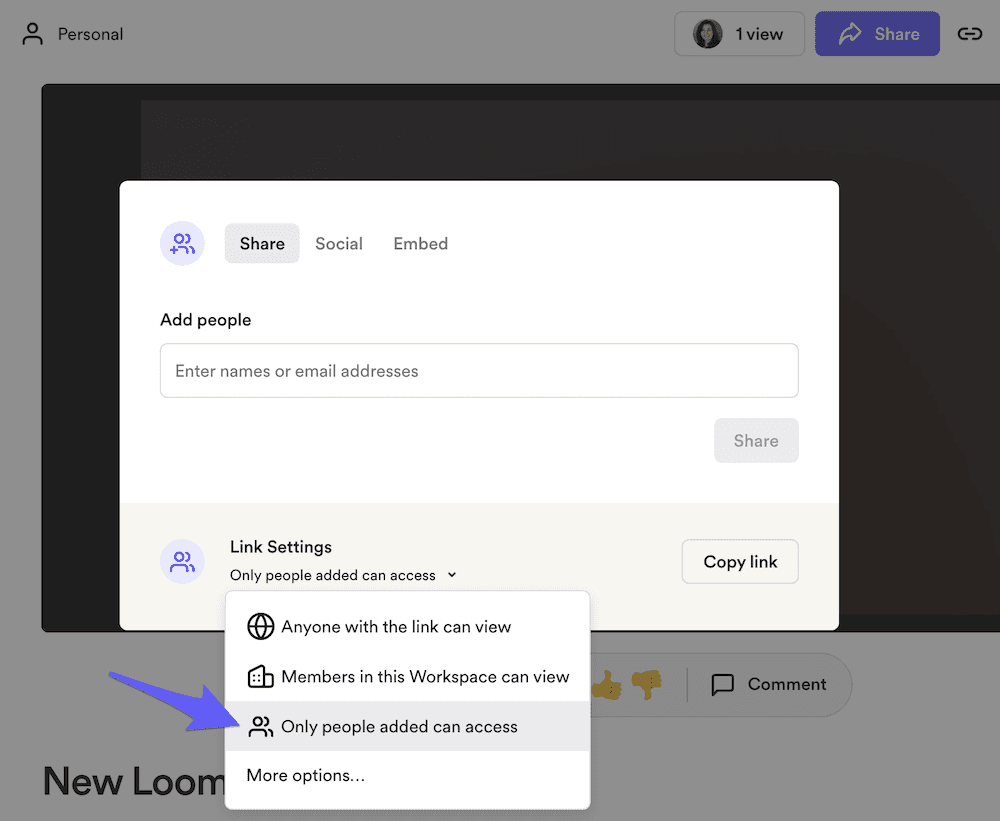The image size is (1000, 821).
Task: Click the Personal workspace user icon
Action: tap(33, 34)
